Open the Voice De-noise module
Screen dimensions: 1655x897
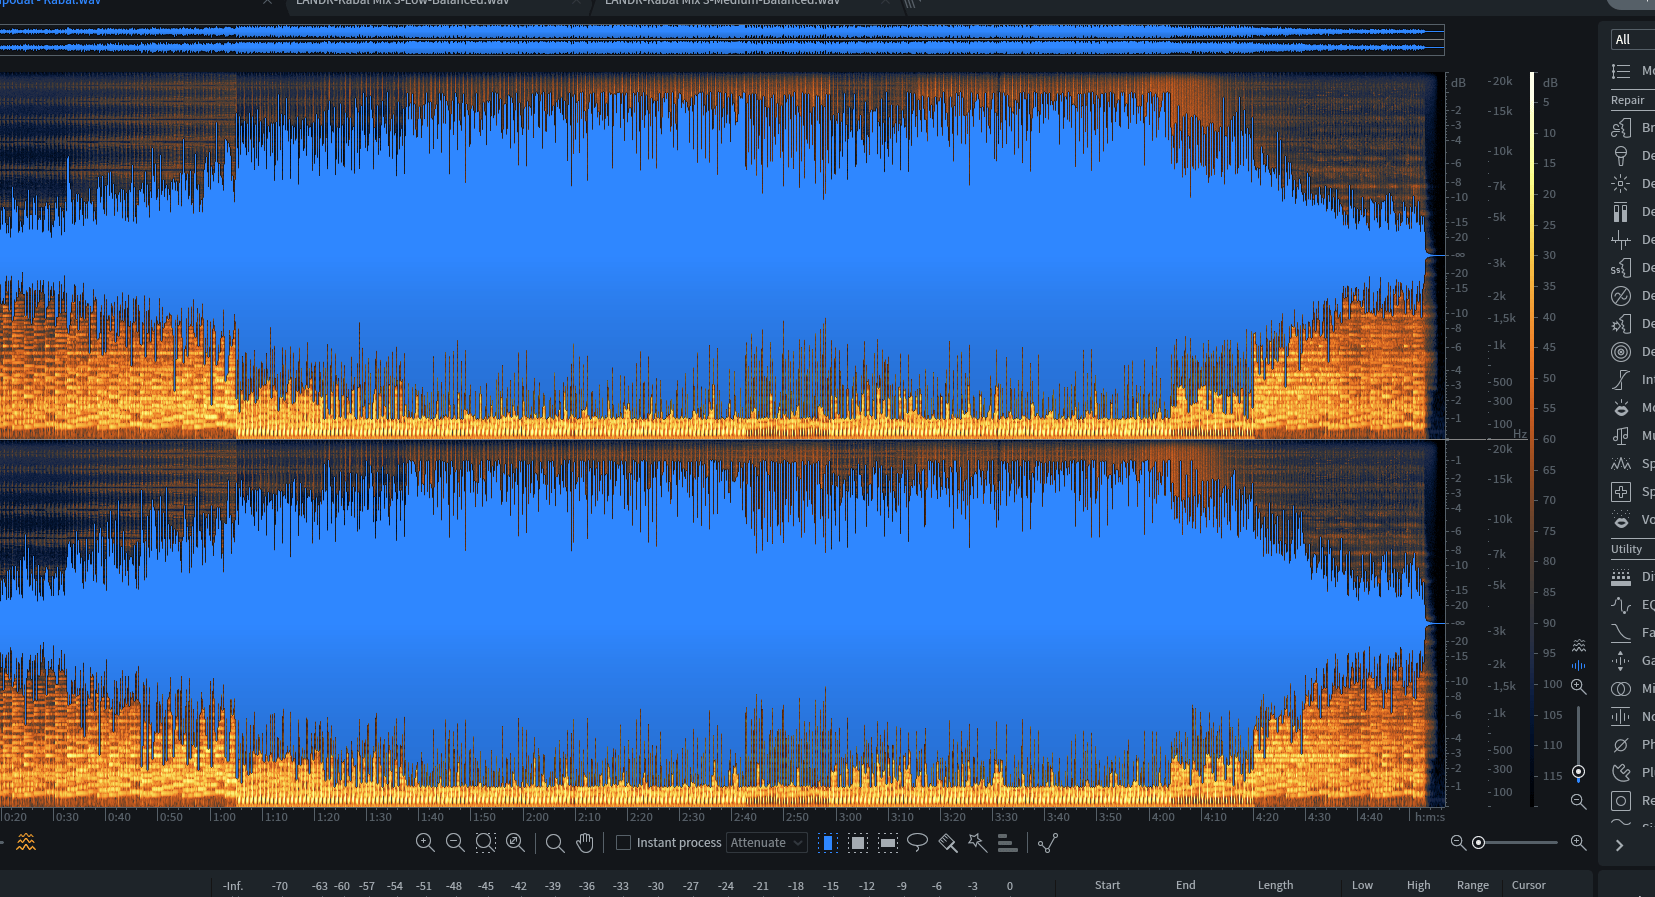[1621, 519]
